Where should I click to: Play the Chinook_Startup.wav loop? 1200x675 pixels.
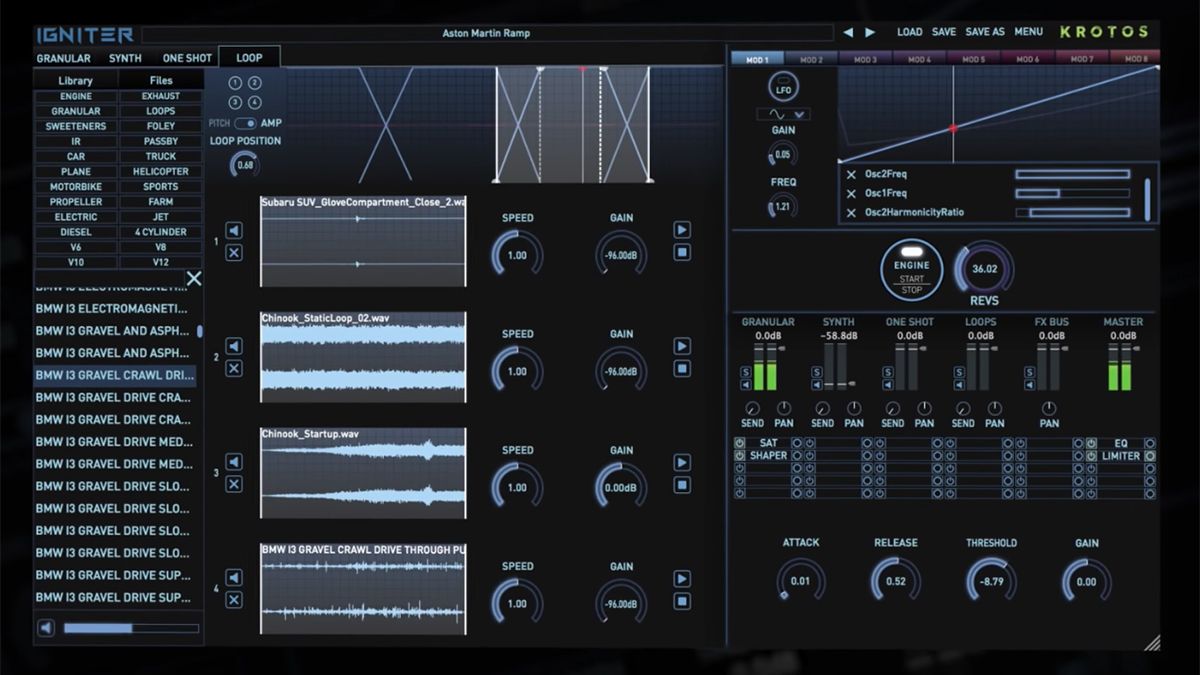(x=682, y=462)
